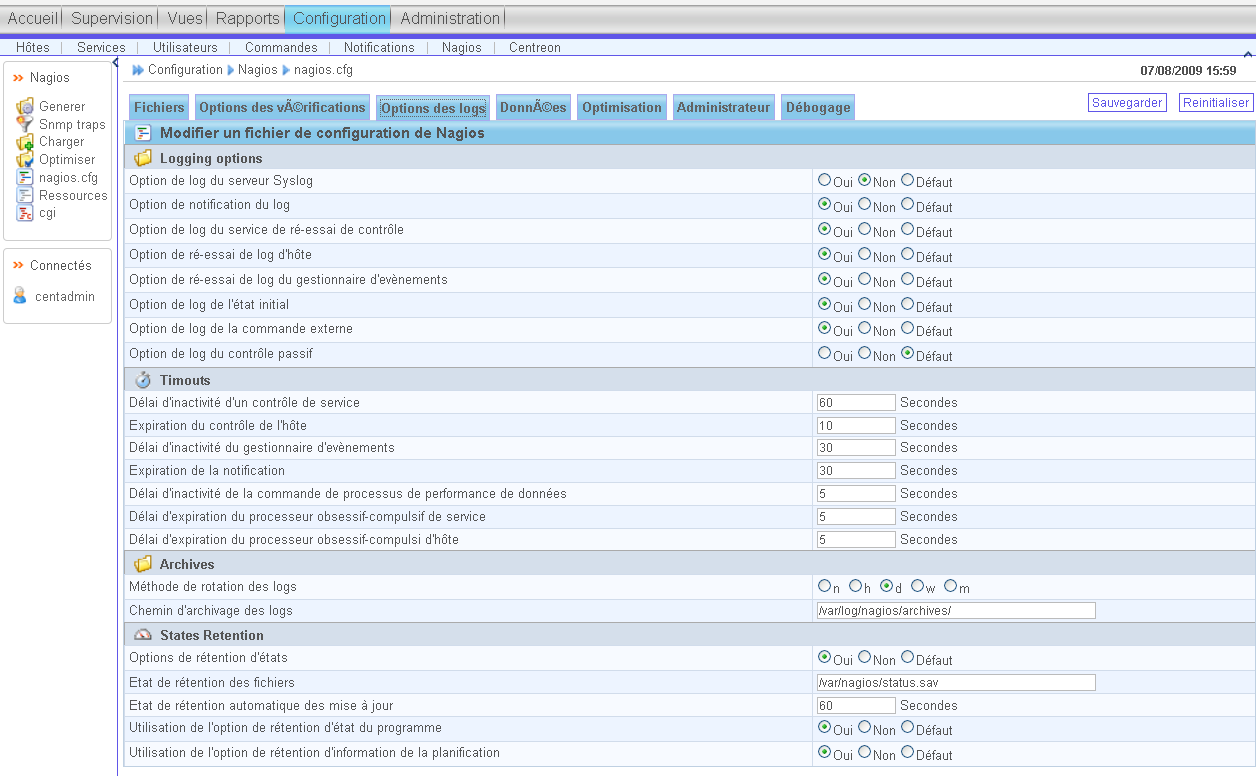1256x776 pixels.
Task: Click the Snmp traps icon
Action: click(x=25, y=124)
